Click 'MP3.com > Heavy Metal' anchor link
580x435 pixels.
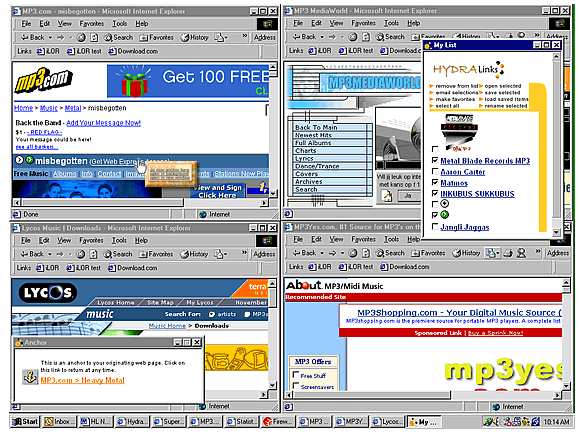point(82,380)
